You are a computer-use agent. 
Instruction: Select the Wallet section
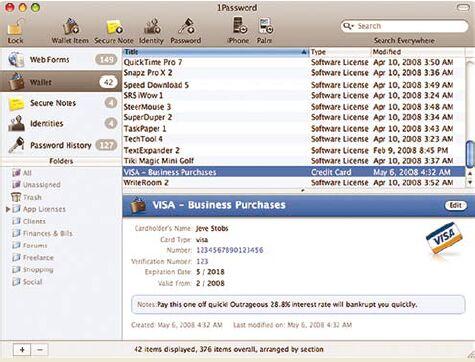click(61, 82)
